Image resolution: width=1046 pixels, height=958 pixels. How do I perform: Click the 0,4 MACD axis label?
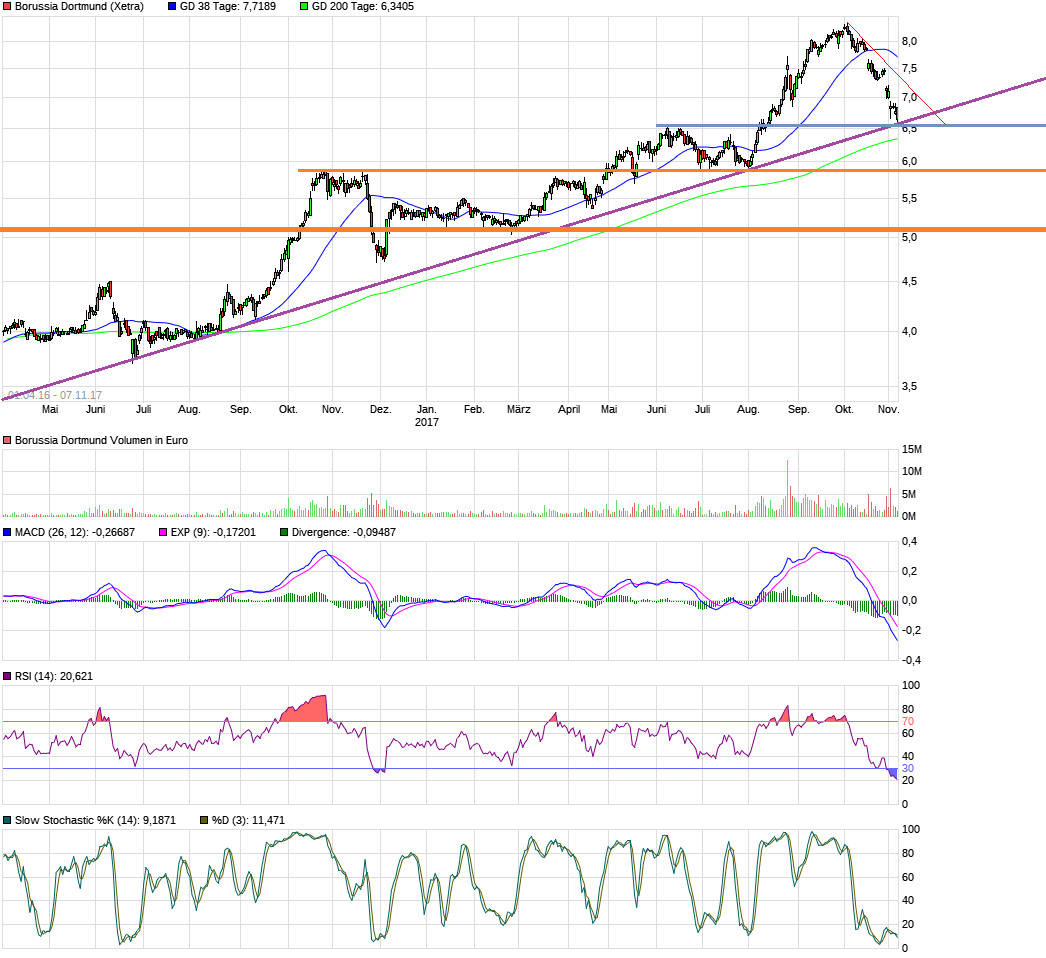point(909,542)
